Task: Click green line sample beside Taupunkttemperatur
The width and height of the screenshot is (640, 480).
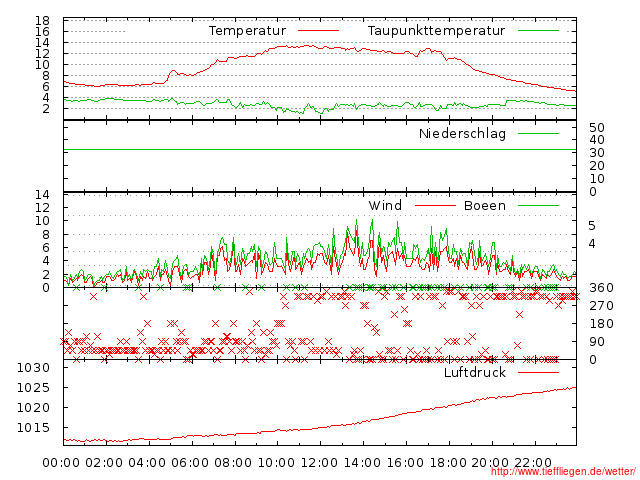Action: point(538,31)
